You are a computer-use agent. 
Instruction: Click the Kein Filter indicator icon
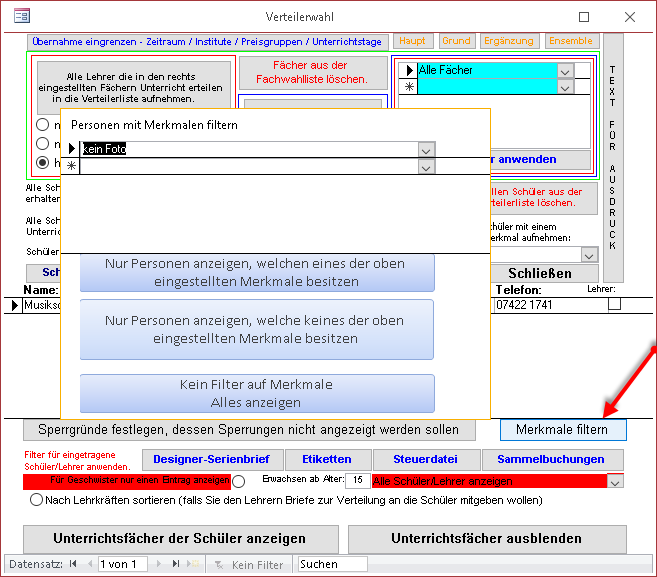coord(219,565)
